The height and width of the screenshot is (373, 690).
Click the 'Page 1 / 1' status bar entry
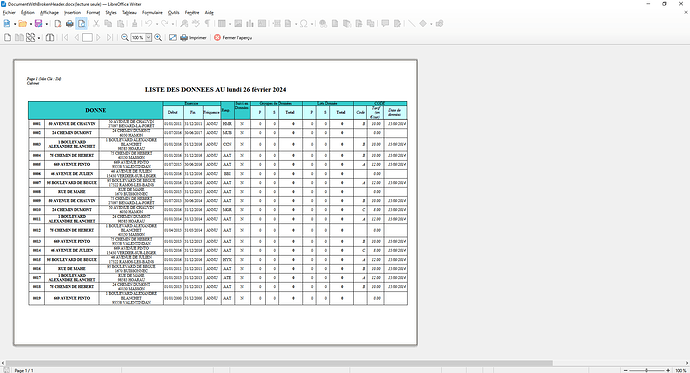pos(24,370)
